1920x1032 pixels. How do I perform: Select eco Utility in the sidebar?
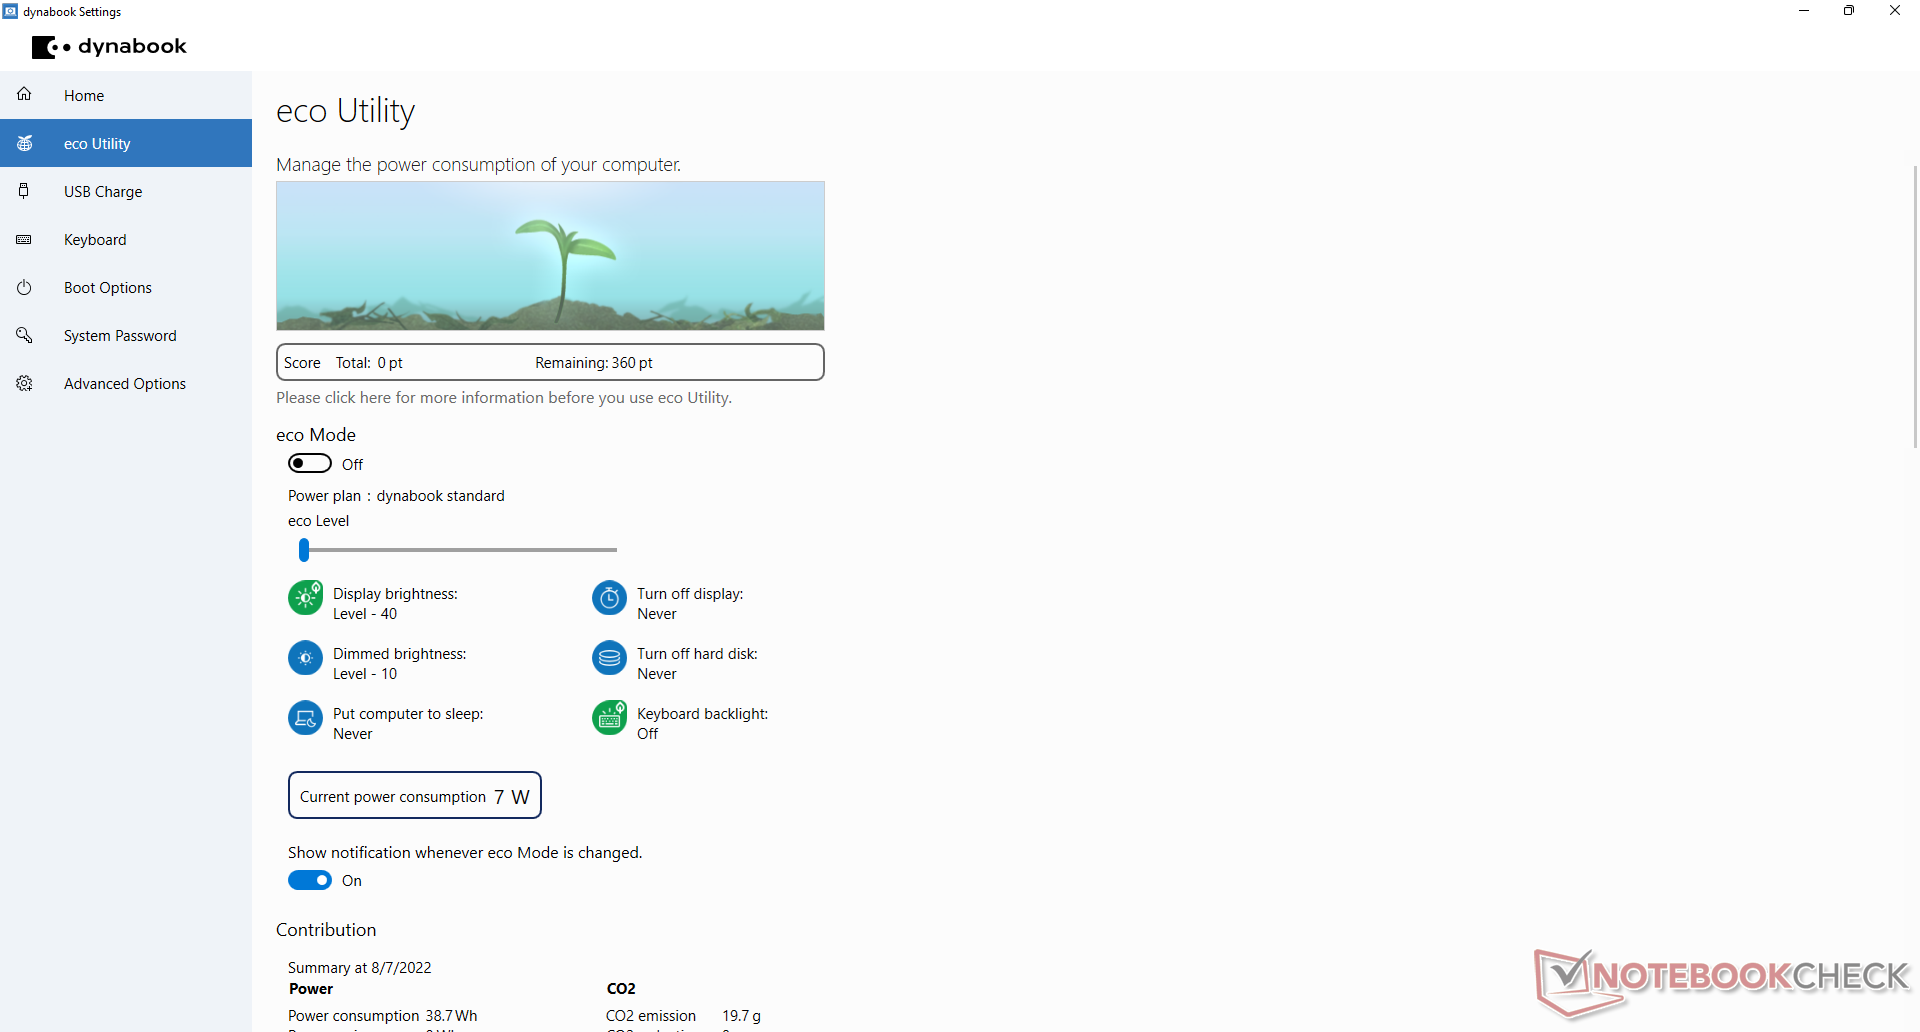click(x=126, y=143)
